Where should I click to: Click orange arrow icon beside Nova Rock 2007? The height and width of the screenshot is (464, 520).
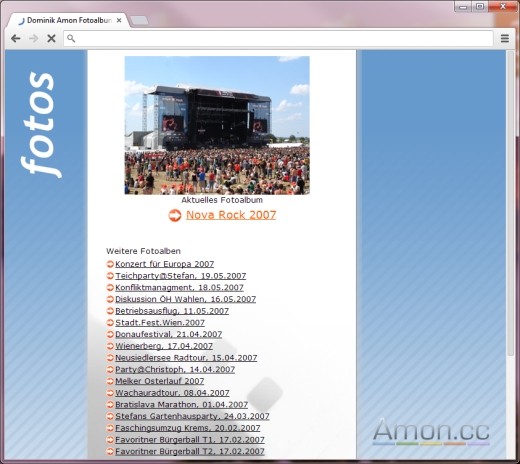tap(175, 215)
